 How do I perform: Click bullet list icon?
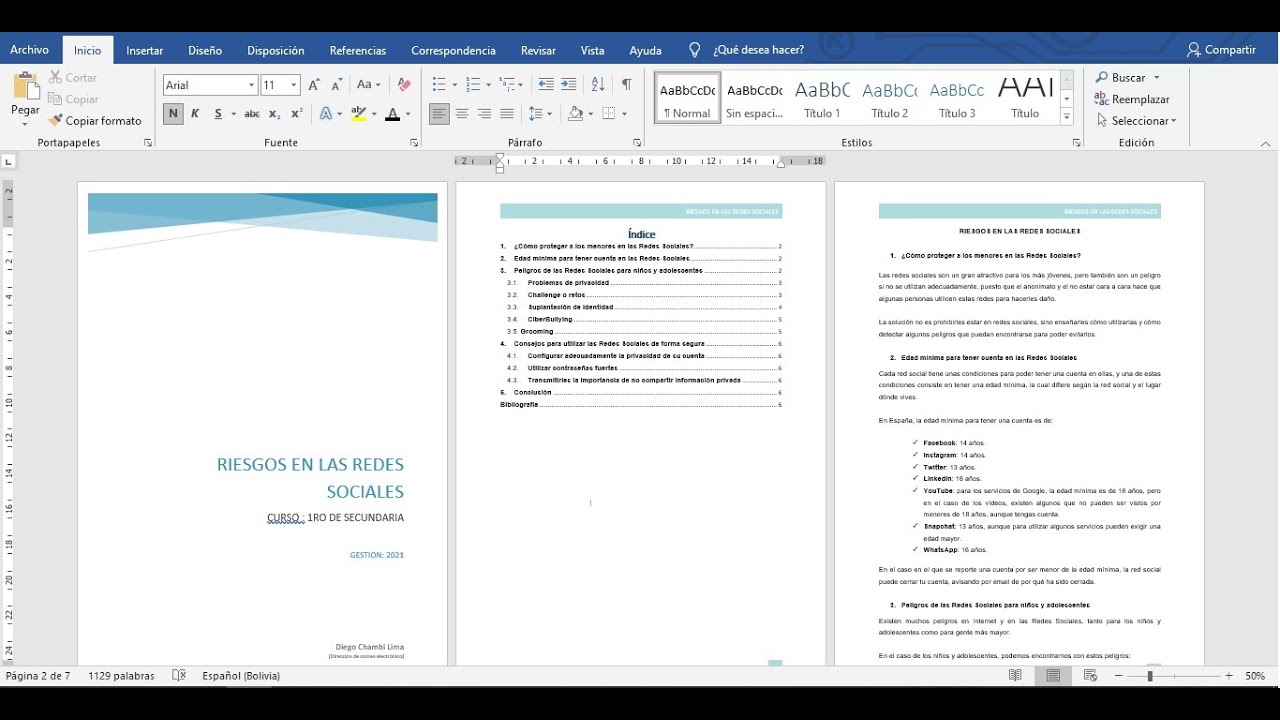click(x=438, y=85)
